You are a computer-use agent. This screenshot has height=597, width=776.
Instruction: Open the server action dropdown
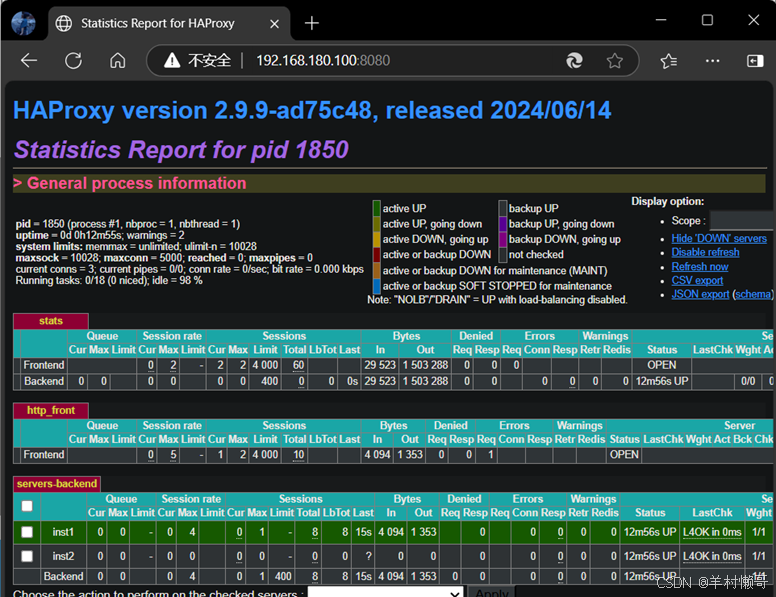385,592
